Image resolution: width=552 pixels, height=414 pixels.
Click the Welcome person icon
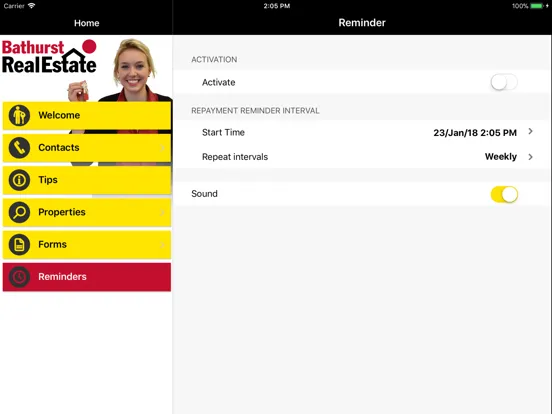click(x=19, y=115)
